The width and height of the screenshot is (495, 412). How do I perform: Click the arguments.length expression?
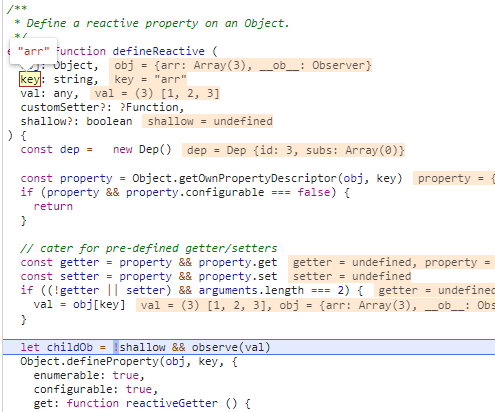point(251,290)
